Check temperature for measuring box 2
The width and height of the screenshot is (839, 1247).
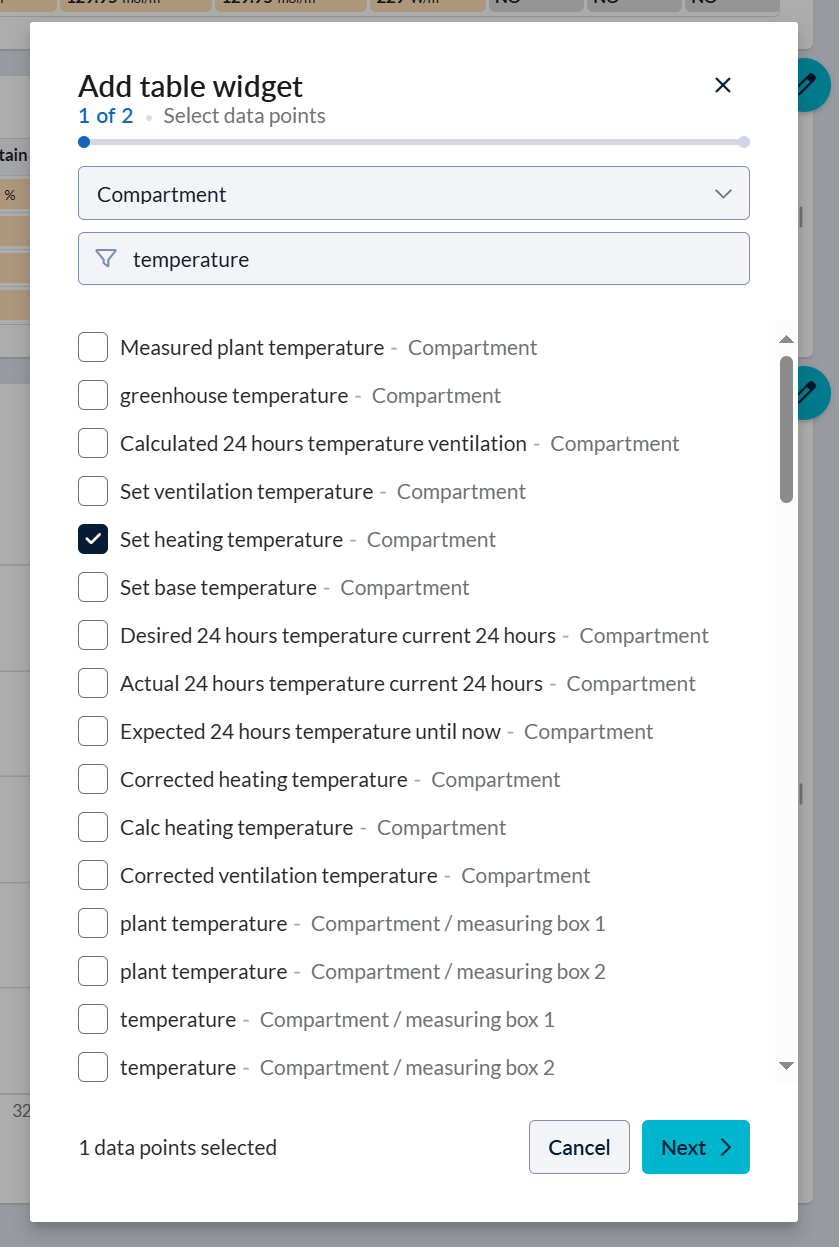(x=92, y=1067)
